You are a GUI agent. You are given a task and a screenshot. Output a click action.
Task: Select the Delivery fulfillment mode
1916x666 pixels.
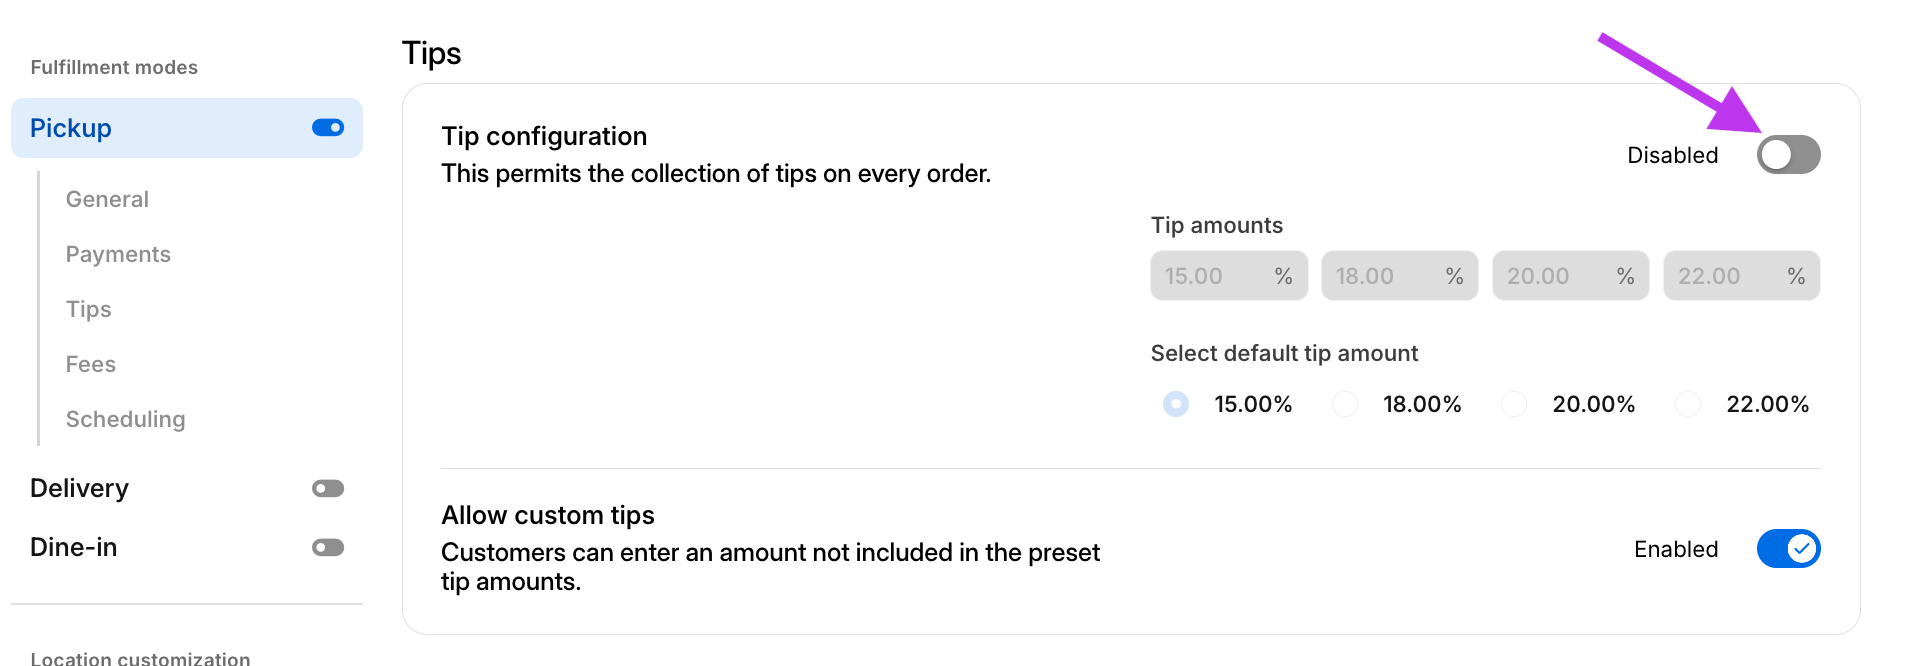pyautogui.click(x=79, y=488)
